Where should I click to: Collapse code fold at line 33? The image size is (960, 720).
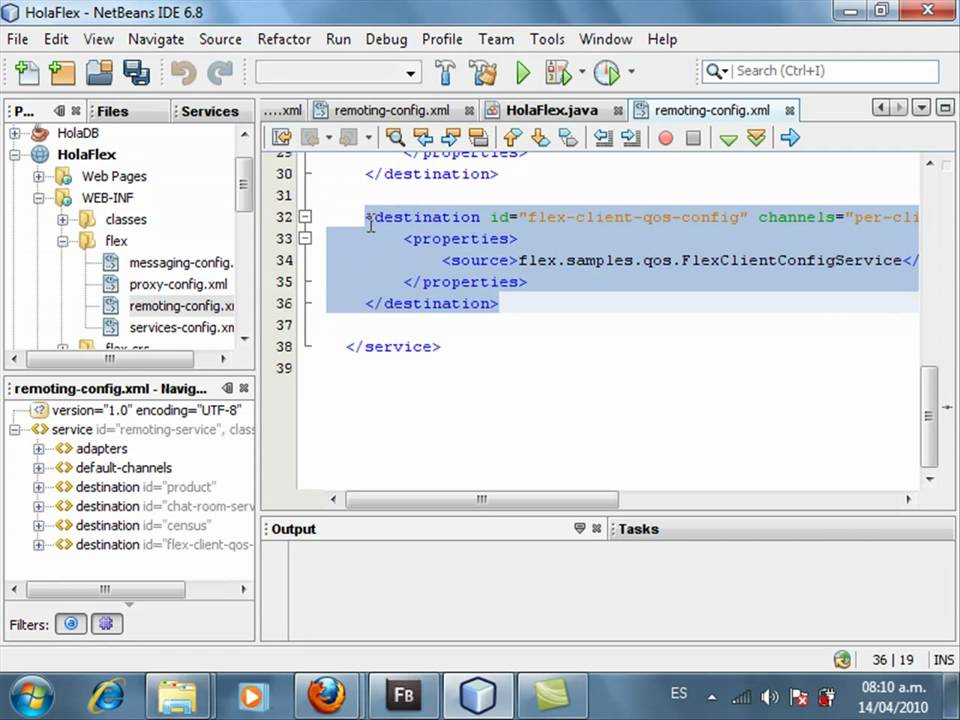click(x=305, y=238)
